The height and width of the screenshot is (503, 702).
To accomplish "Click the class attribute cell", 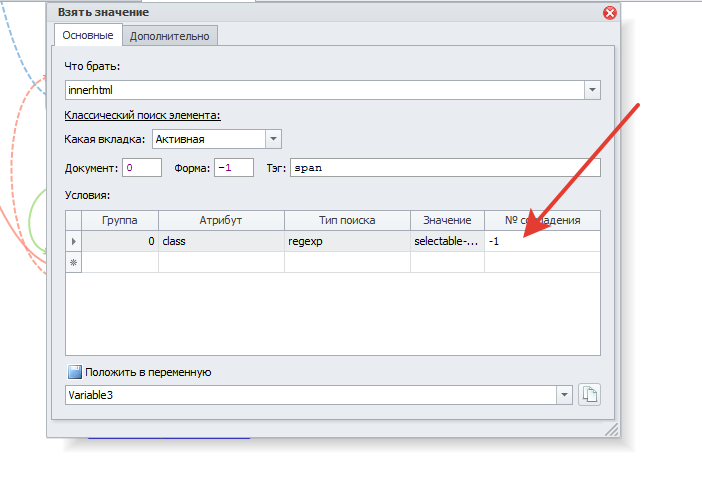I will [221, 241].
